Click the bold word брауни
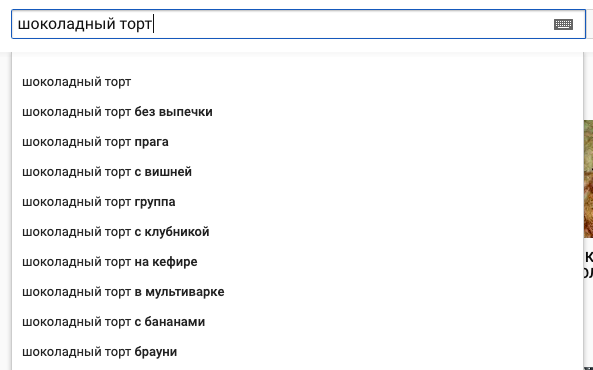The height and width of the screenshot is (370, 593). [156, 352]
